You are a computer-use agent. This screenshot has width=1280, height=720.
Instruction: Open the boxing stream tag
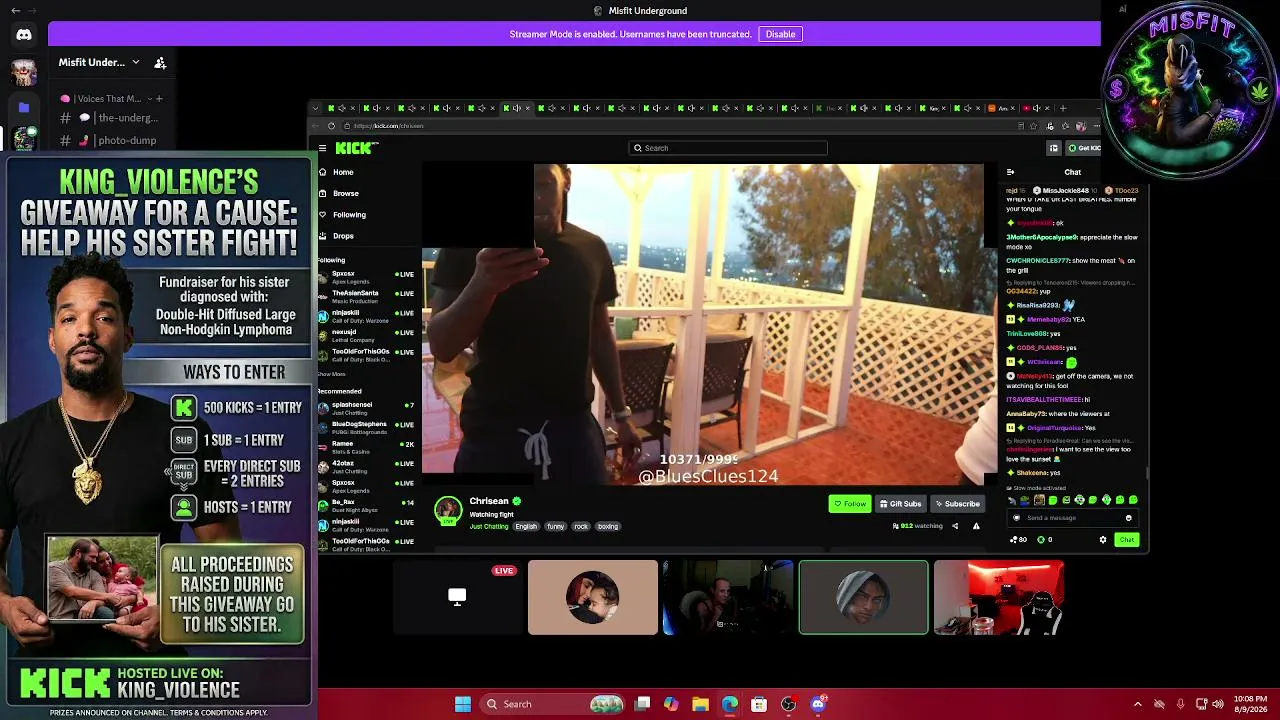click(608, 527)
